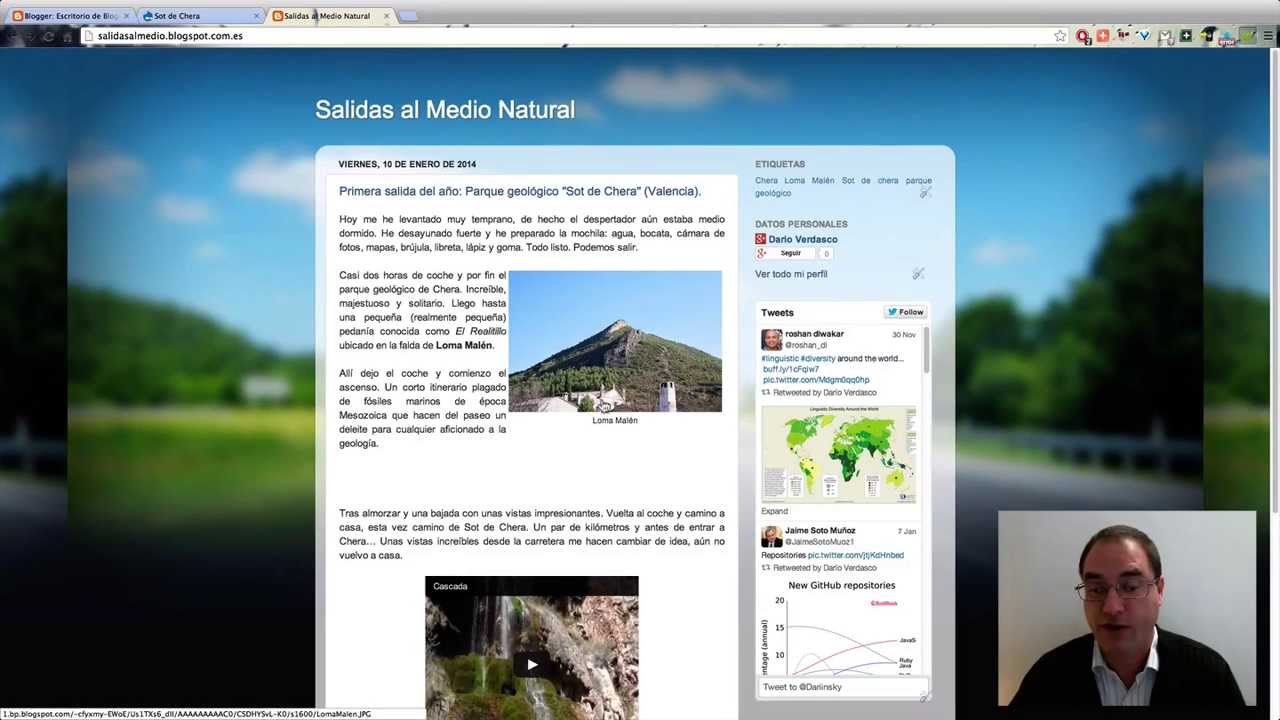
Task: Open the Loma Malén label link
Action: pyautogui.click(x=809, y=181)
